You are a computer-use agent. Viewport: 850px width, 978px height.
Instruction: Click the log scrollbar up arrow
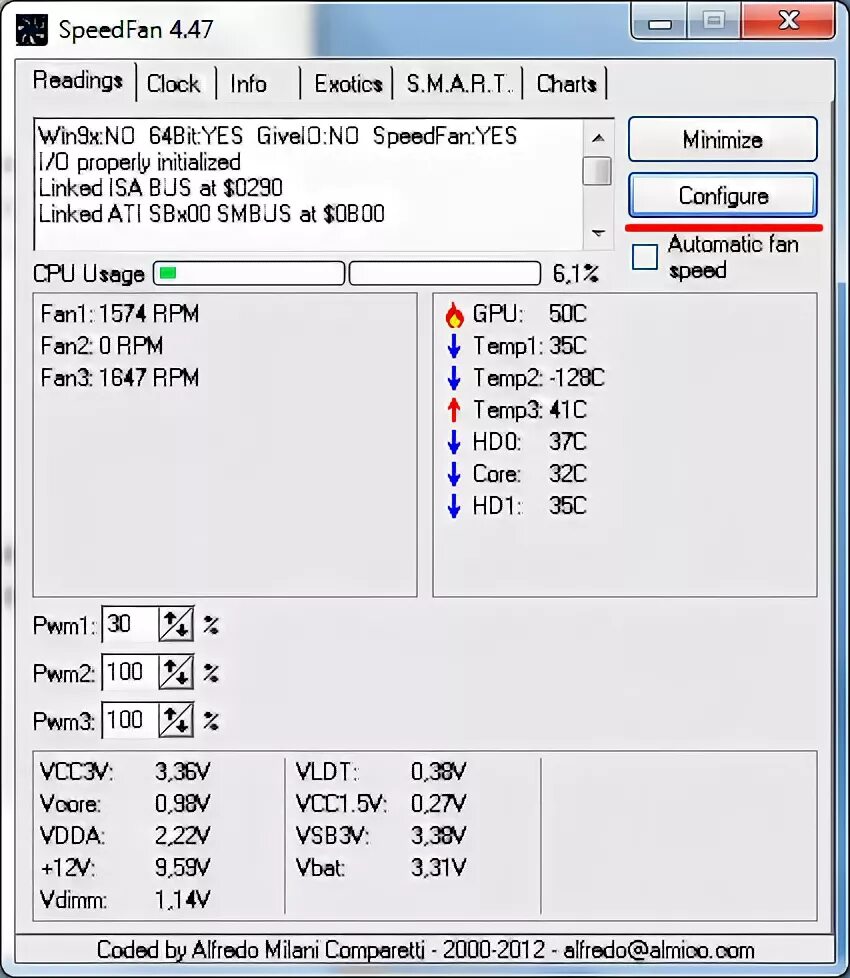click(597, 138)
